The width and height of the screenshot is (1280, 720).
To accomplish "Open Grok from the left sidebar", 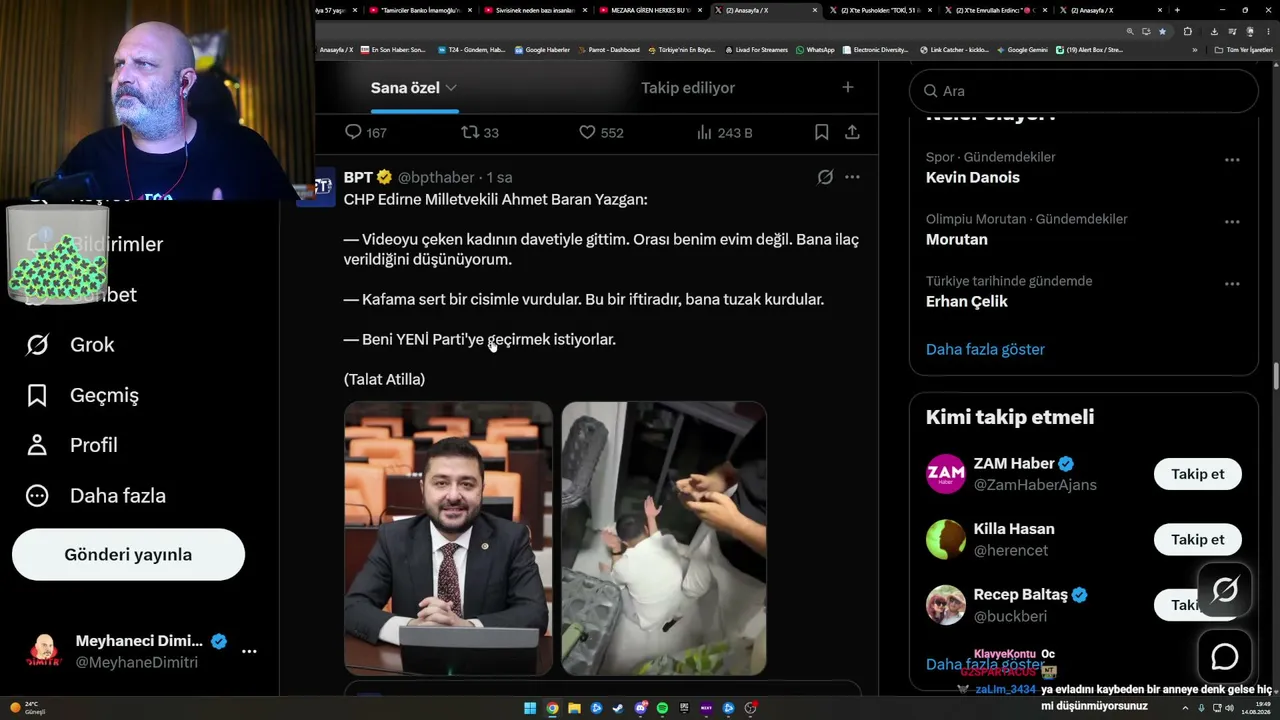I will pyautogui.click(x=70, y=345).
